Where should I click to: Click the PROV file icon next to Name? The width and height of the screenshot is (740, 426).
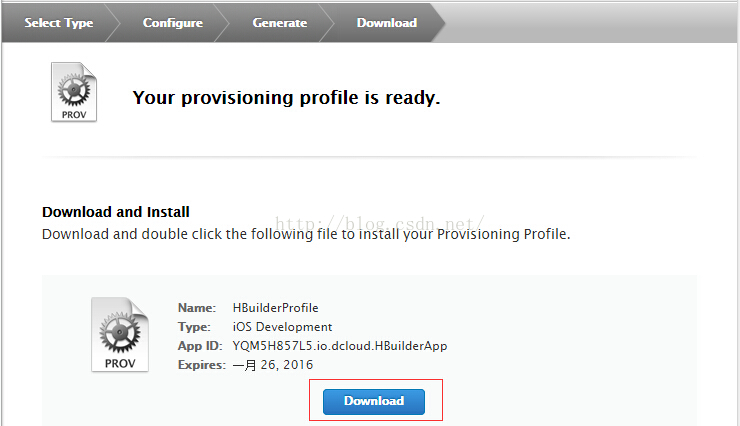(x=120, y=334)
